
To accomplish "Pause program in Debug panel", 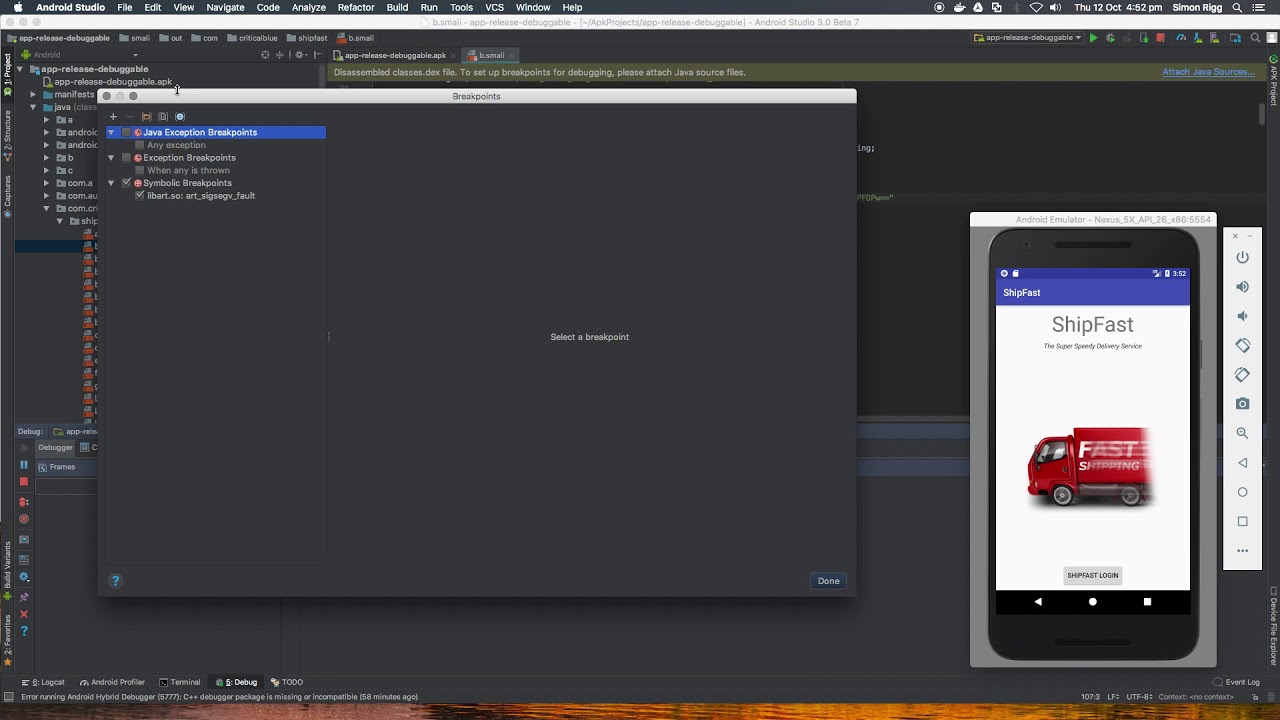I will point(24,465).
